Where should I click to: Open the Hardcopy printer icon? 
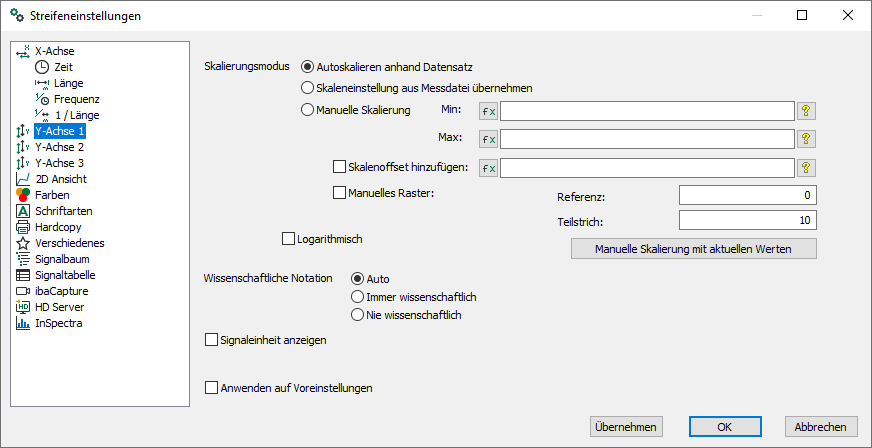(23, 227)
